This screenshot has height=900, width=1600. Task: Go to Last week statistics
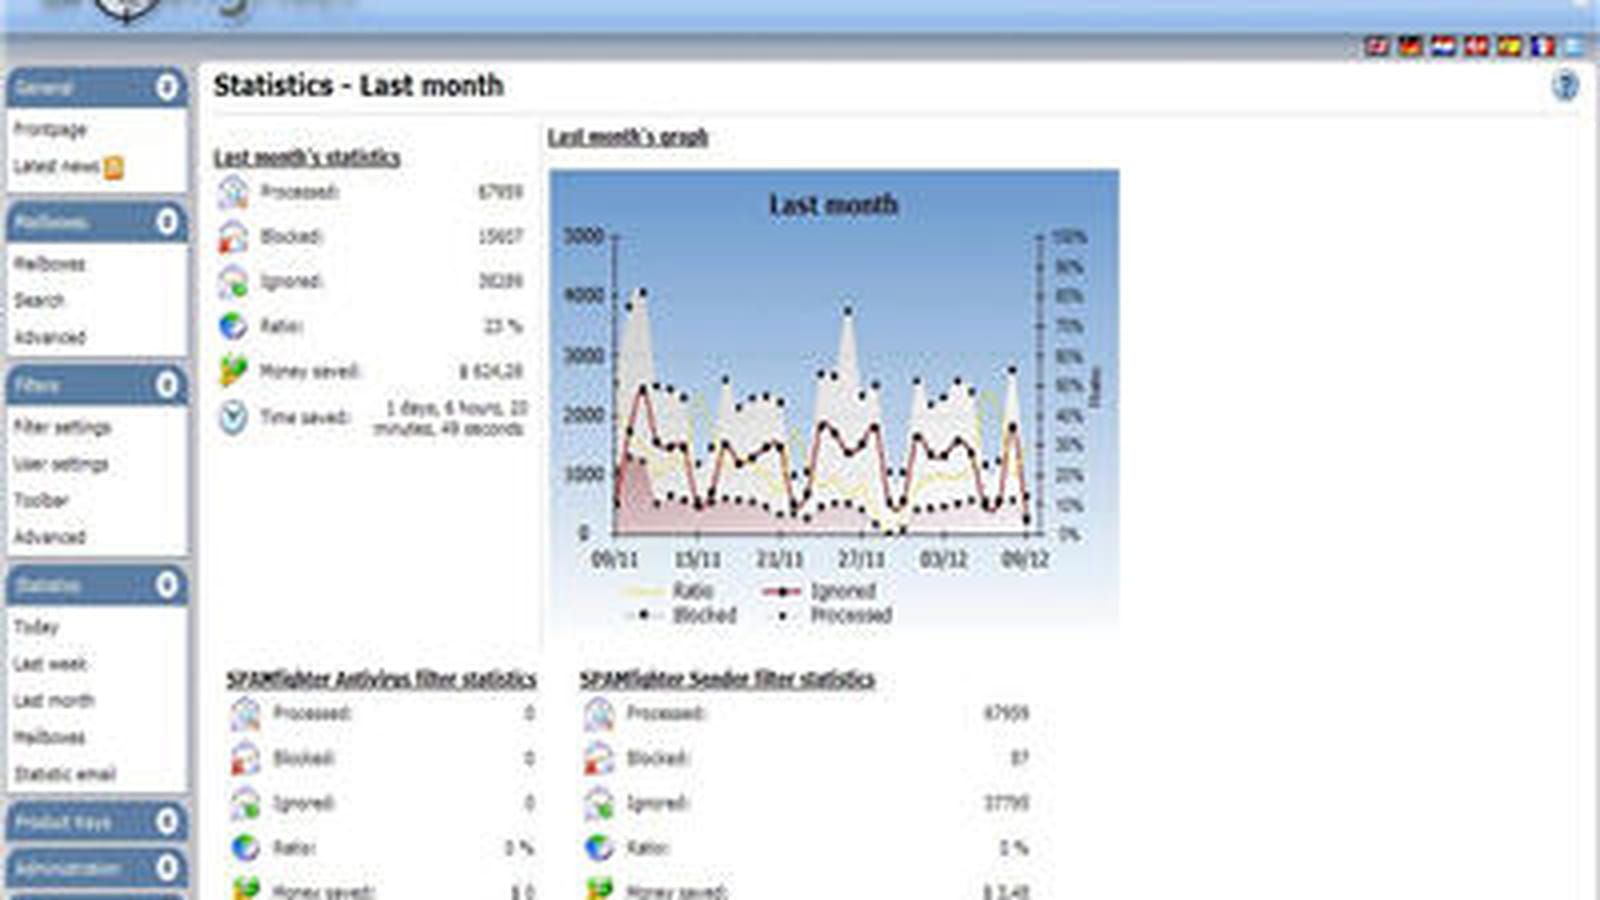click(50, 664)
